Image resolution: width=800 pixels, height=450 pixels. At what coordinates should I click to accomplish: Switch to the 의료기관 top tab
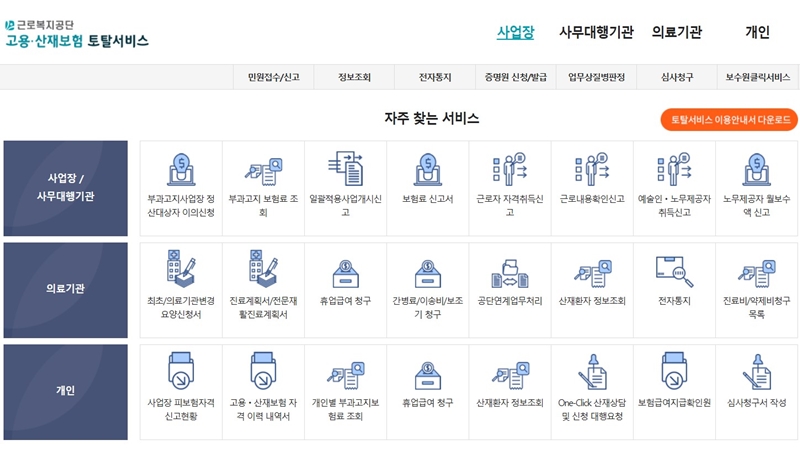click(677, 32)
